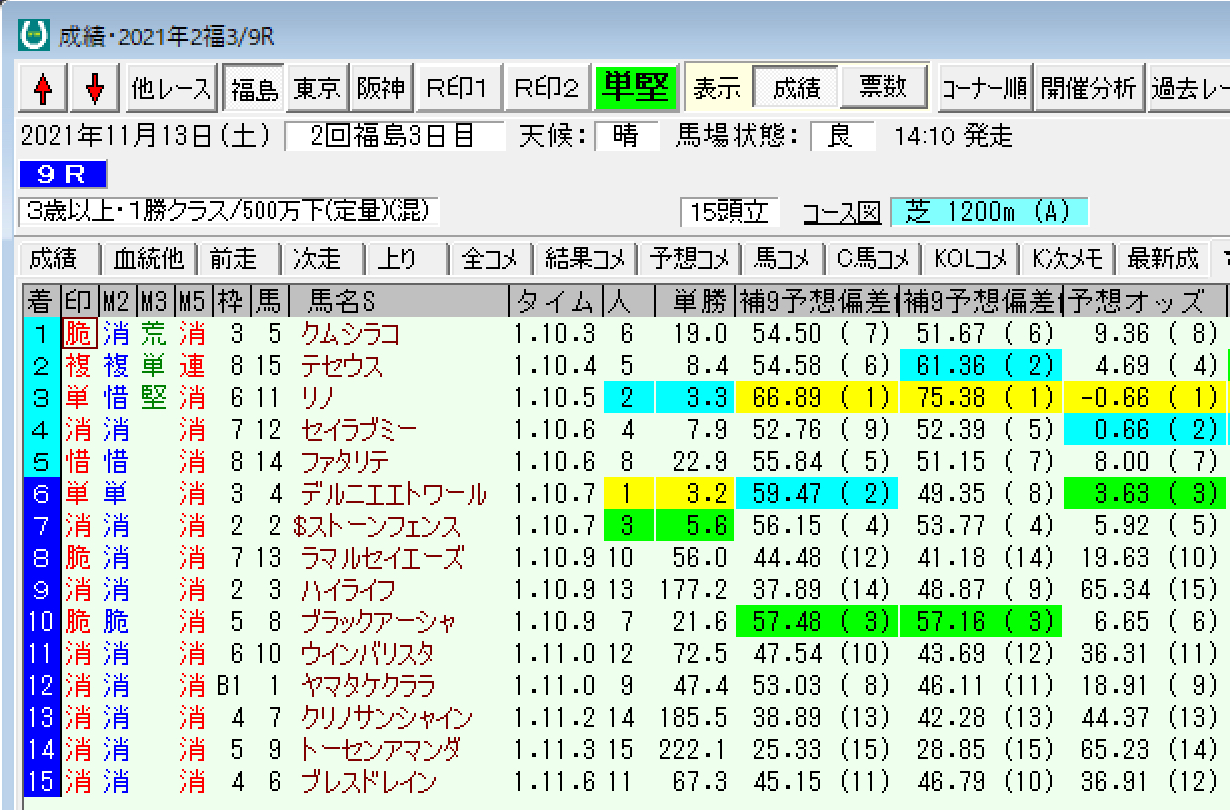The height and width of the screenshot is (810, 1230).
Task: Click the 芝 1200m (A) course field
Action: 988,212
